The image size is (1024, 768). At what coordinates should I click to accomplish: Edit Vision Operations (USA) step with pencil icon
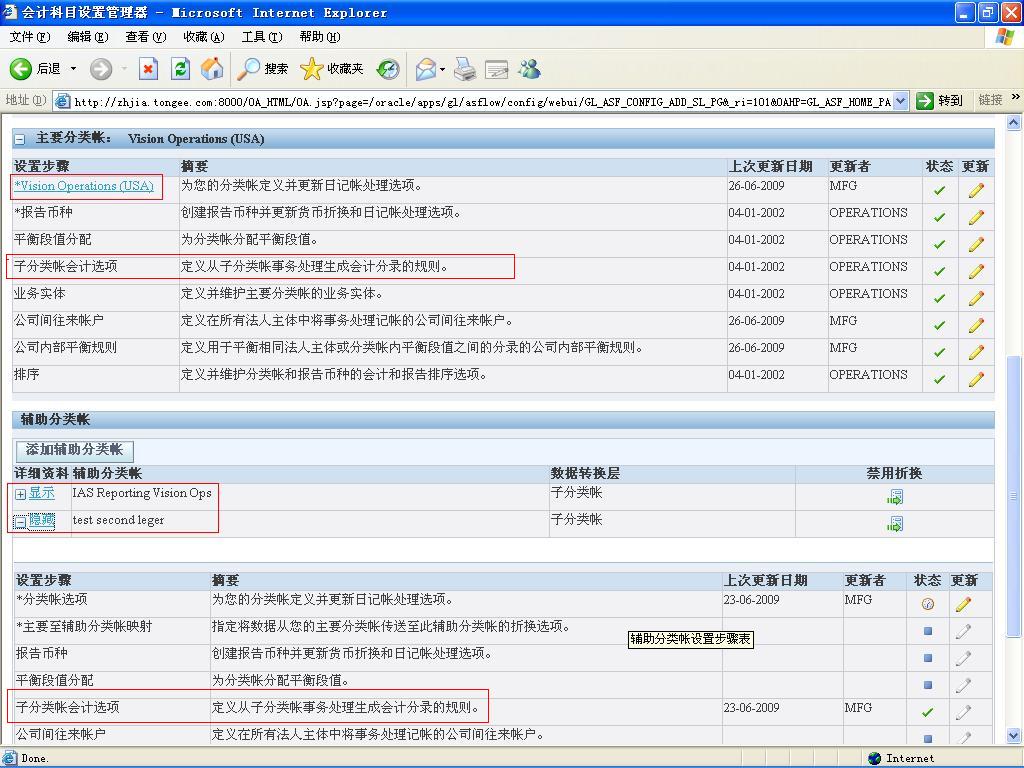tap(976, 190)
